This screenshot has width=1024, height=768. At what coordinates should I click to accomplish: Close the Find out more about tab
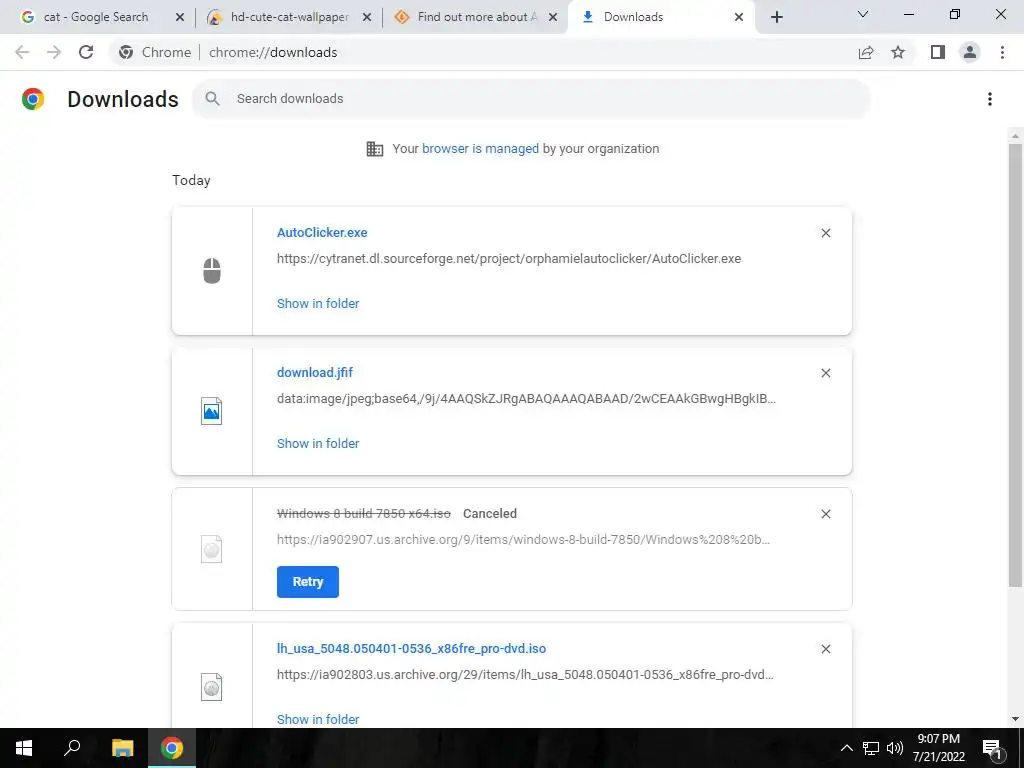click(553, 17)
